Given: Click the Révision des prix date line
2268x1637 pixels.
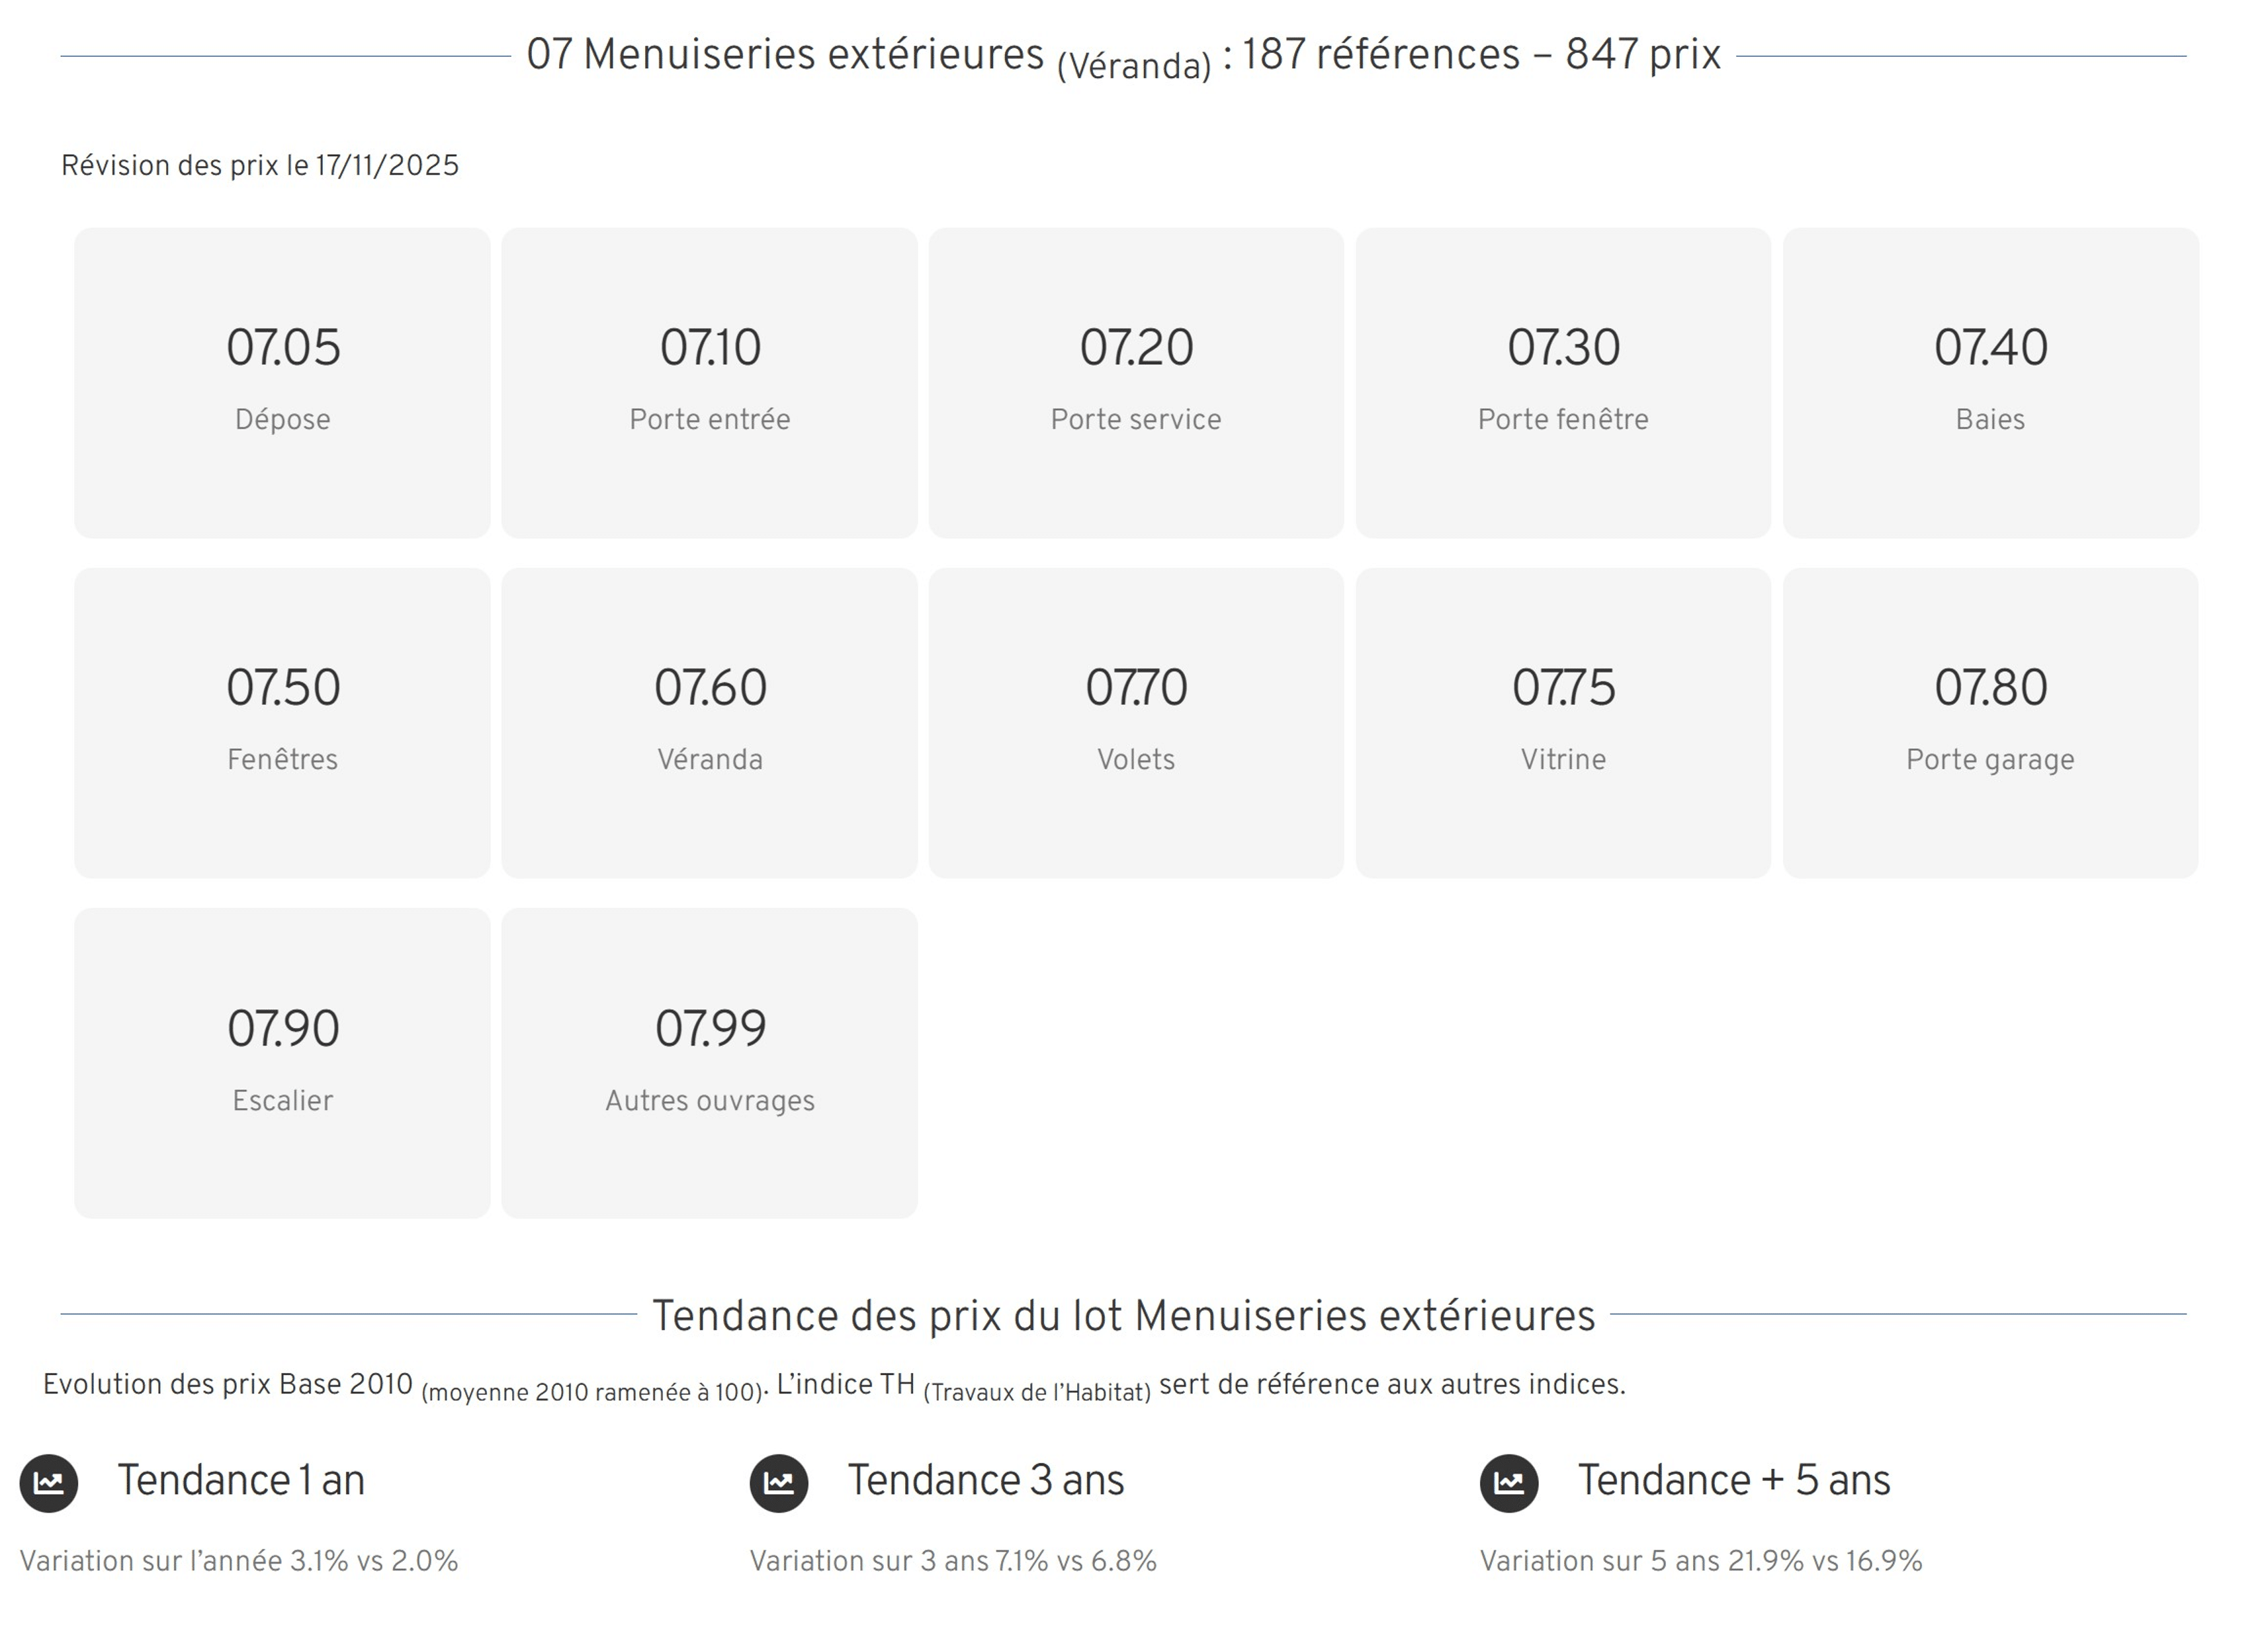Looking at the screenshot, I should click(x=260, y=166).
